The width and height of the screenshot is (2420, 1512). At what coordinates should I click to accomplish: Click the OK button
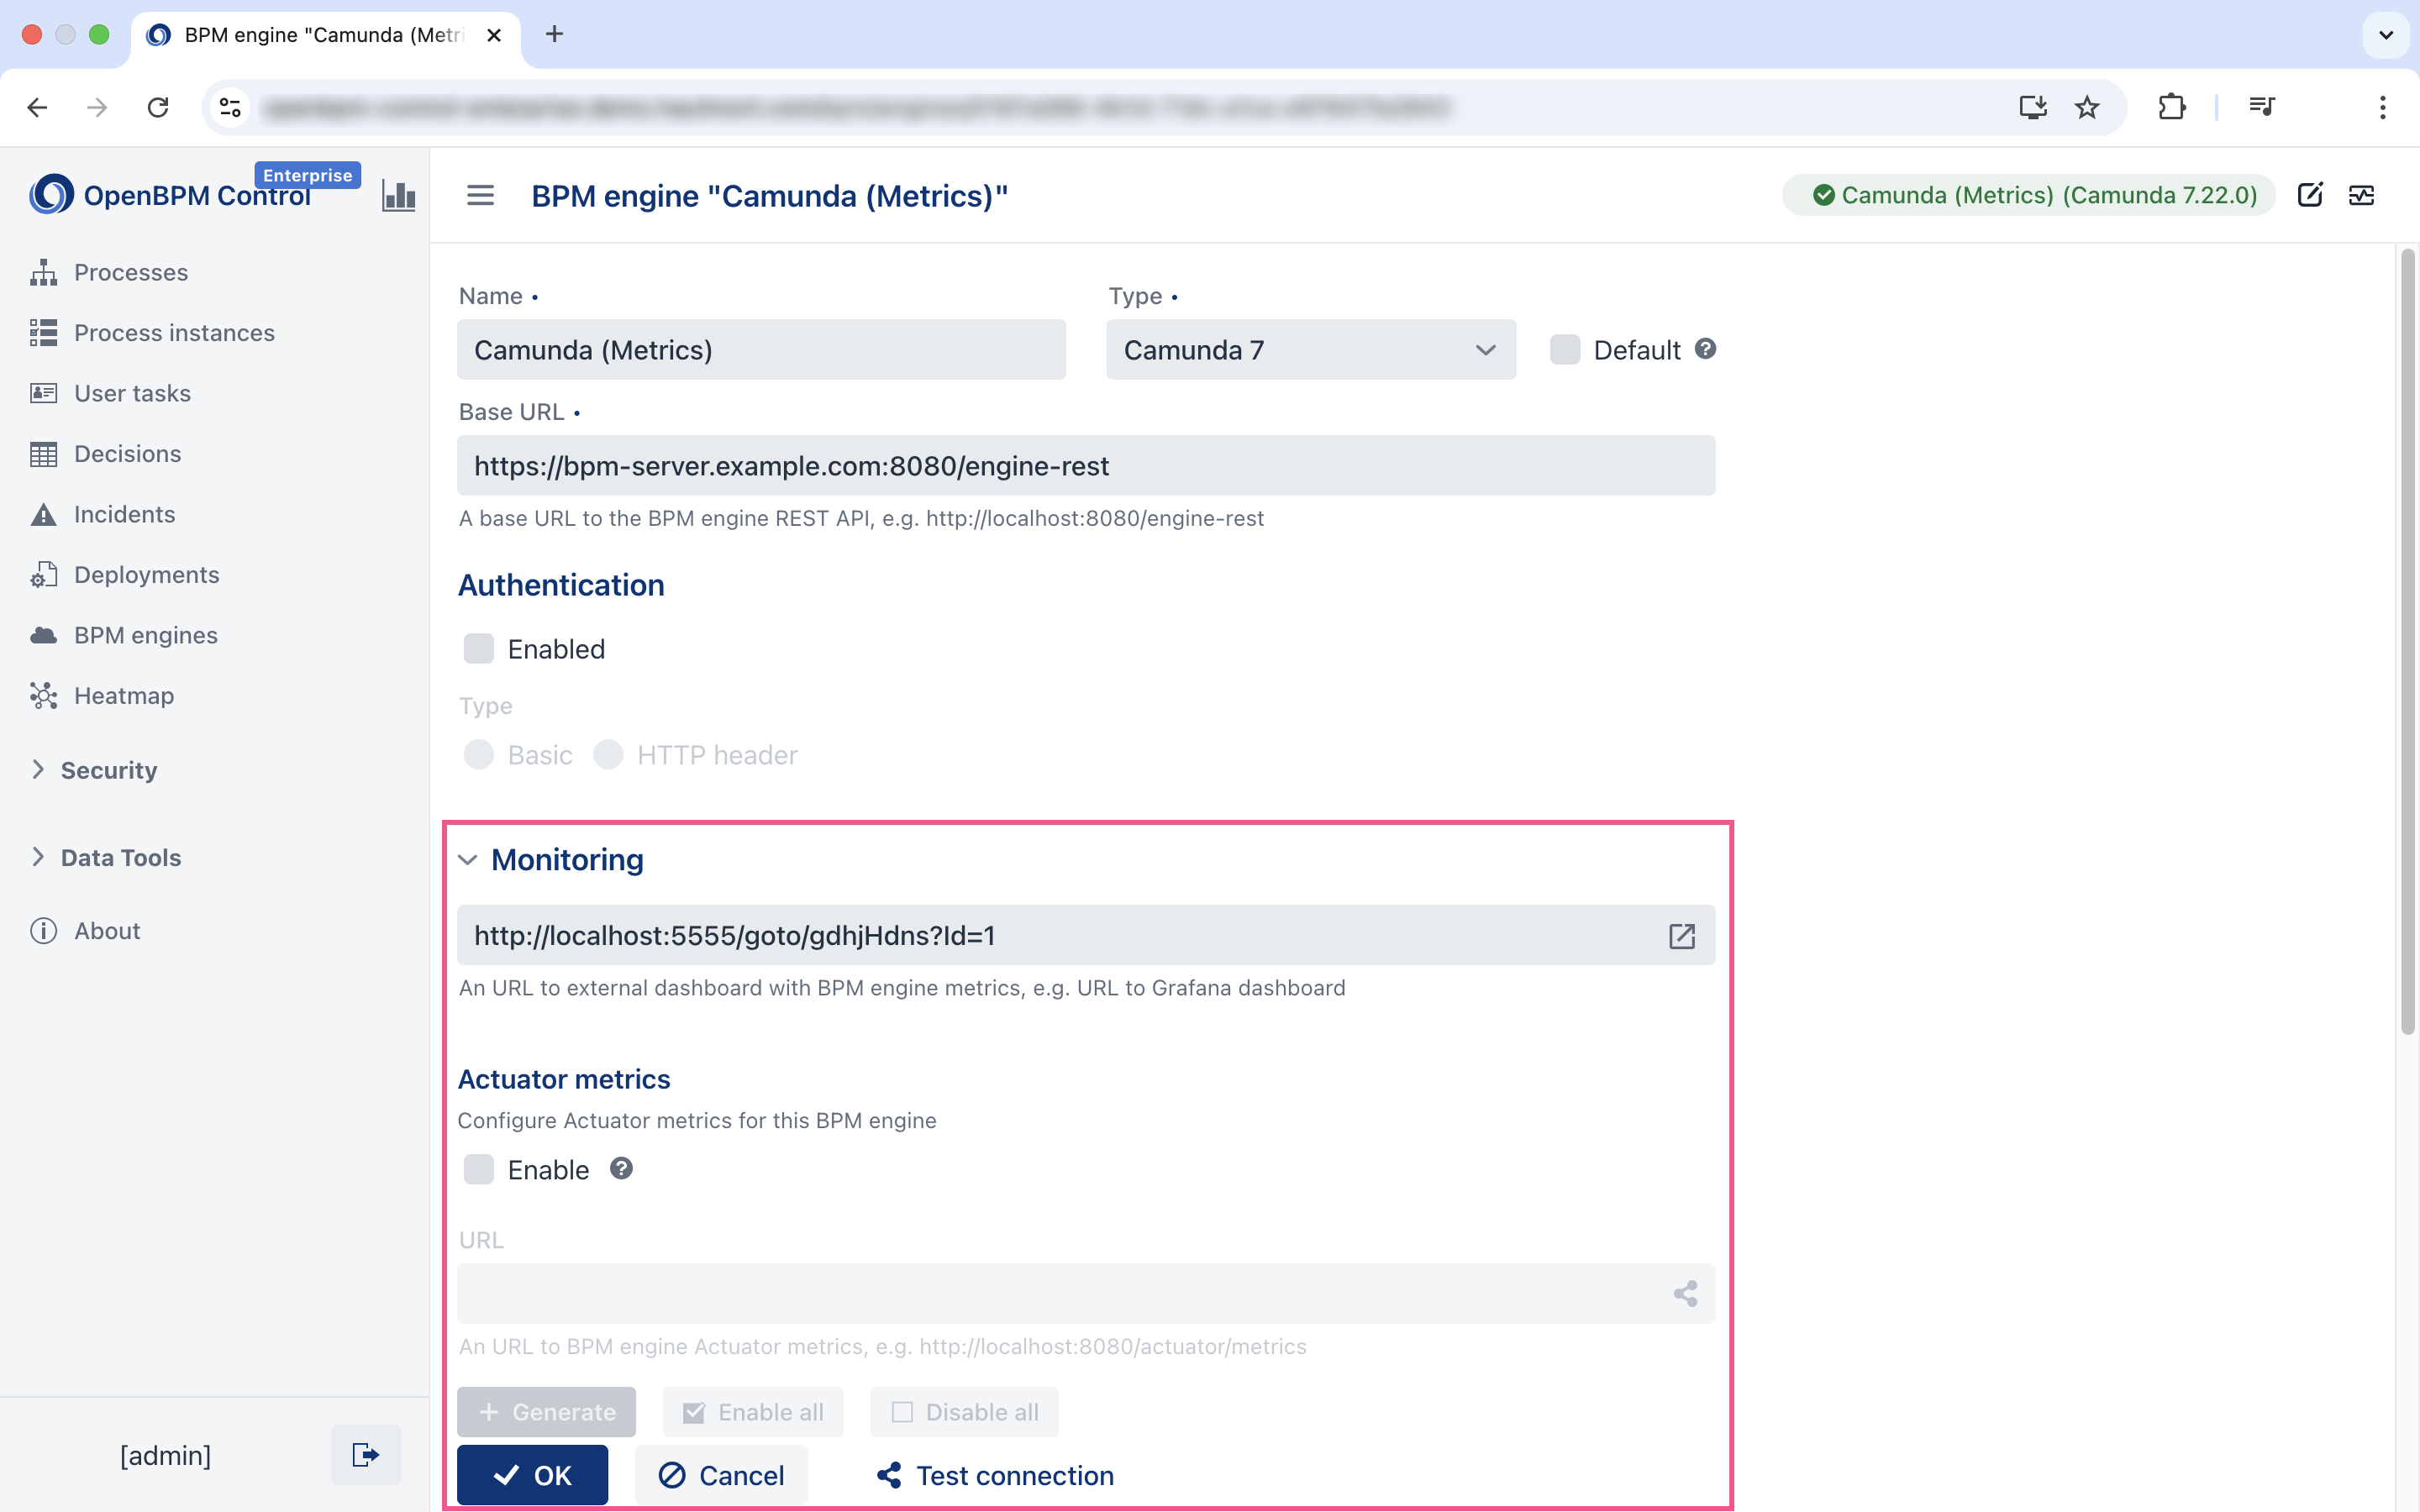pos(532,1475)
